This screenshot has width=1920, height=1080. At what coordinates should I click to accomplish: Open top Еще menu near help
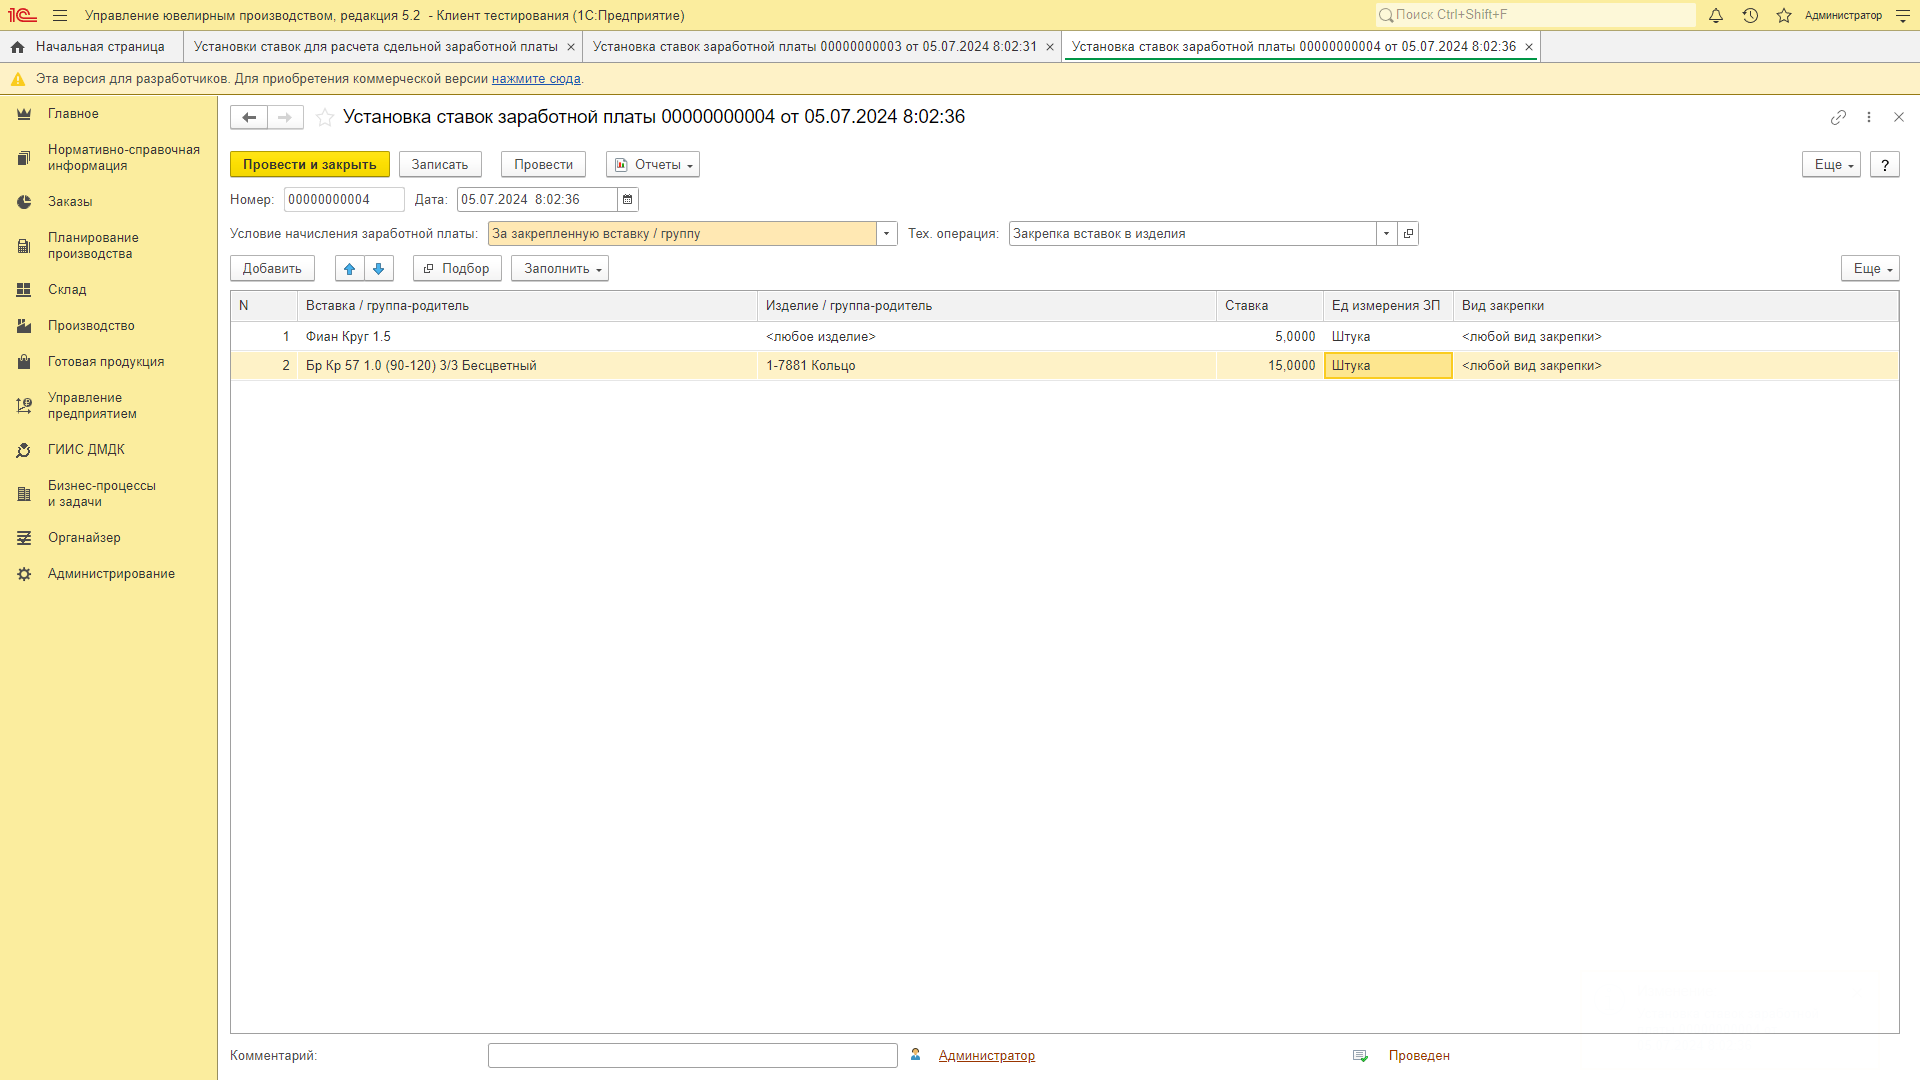tap(1831, 165)
